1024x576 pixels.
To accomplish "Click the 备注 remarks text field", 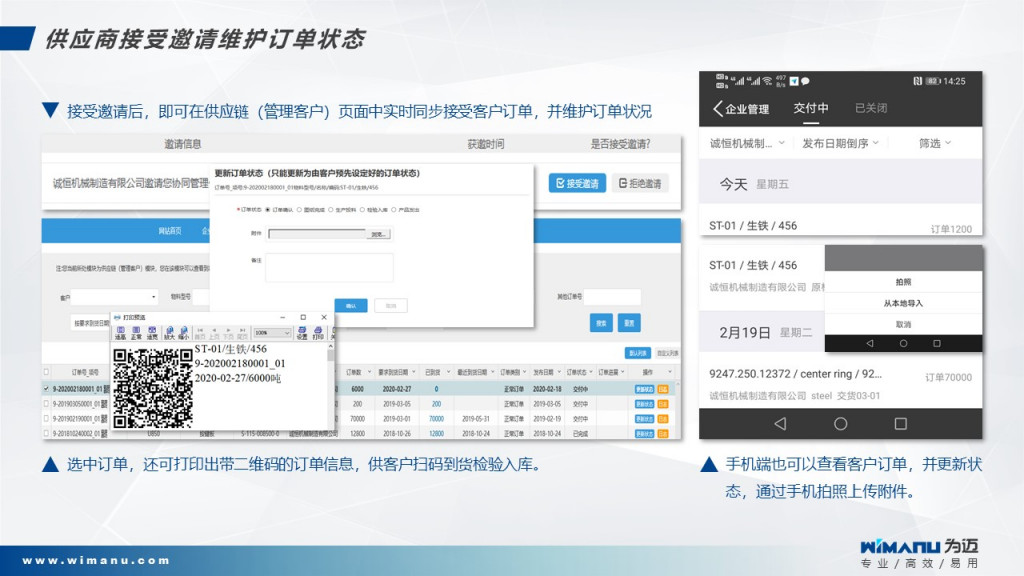I will pos(330,267).
